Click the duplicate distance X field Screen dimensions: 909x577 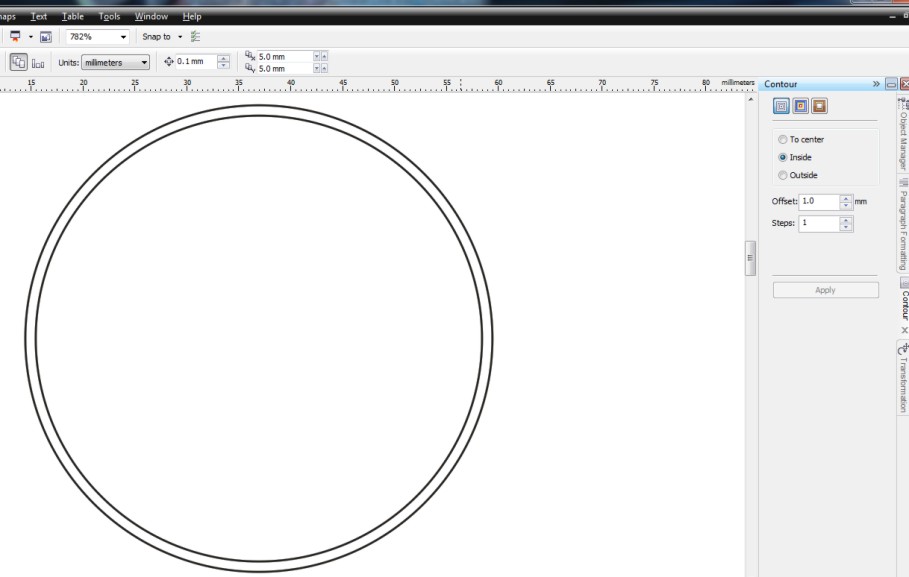285,56
